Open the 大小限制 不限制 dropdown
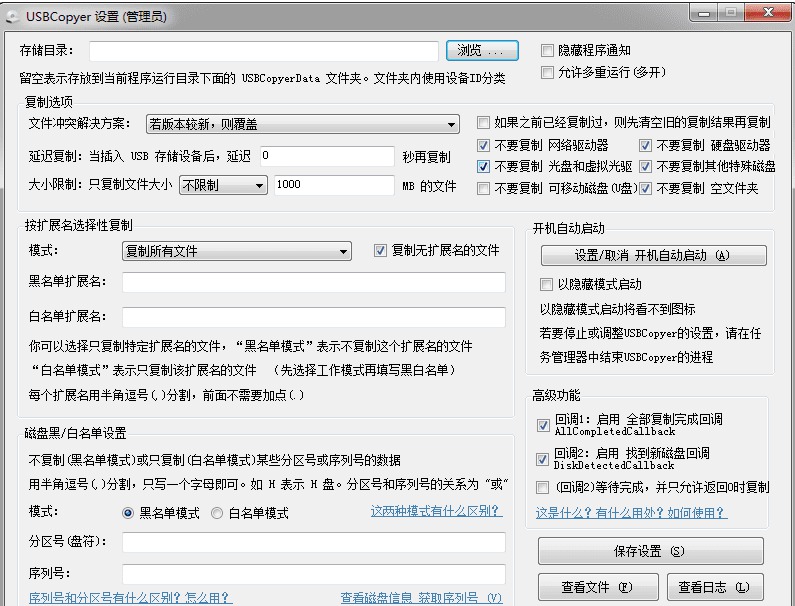 point(223,186)
